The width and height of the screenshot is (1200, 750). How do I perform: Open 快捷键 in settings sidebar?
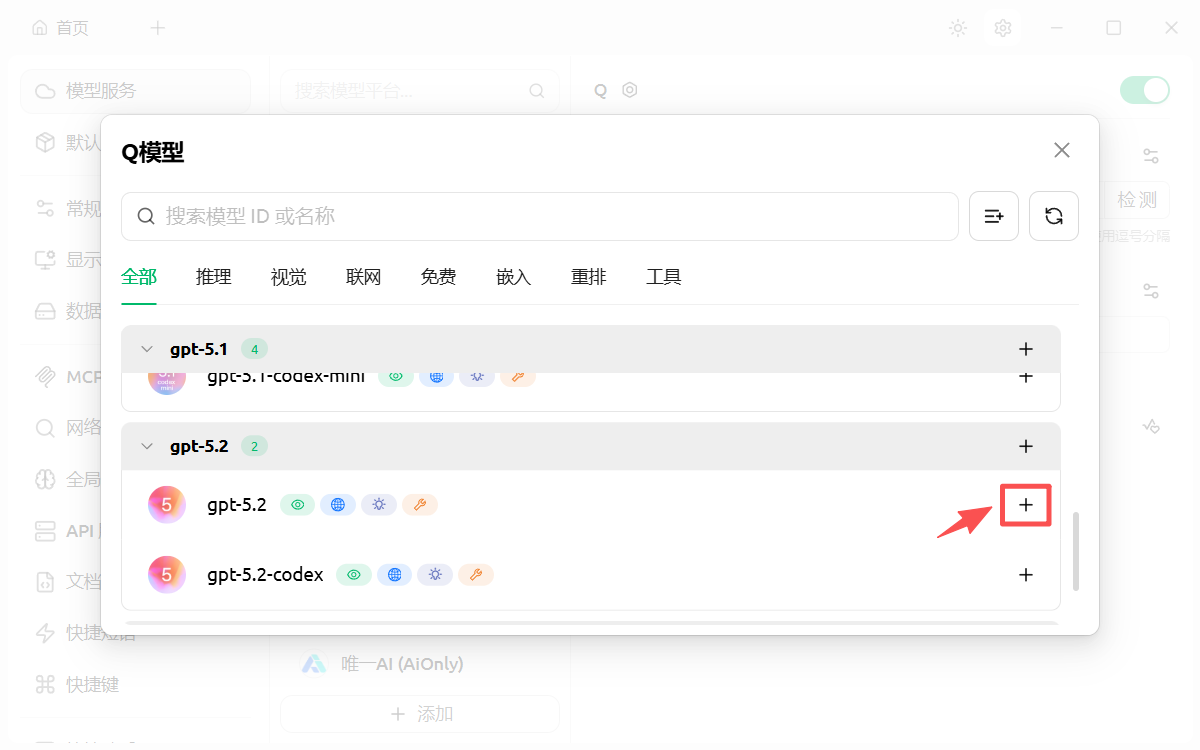click(135, 685)
